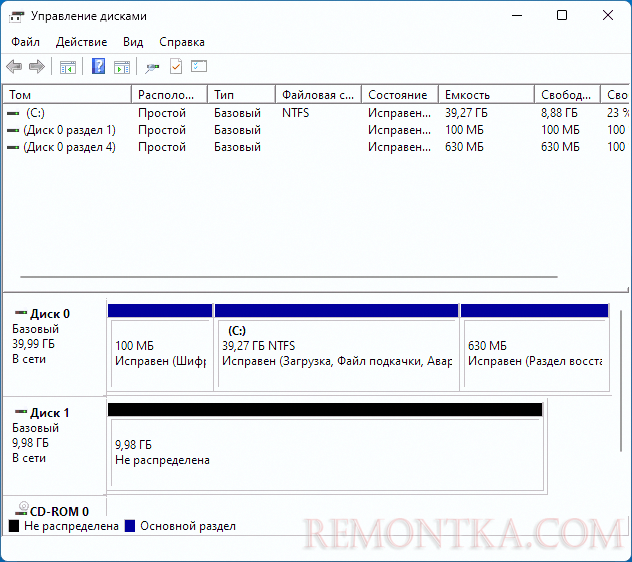Click the volume icon of (C:) row
The width and height of the screenshot is (632, 562).
13,113
